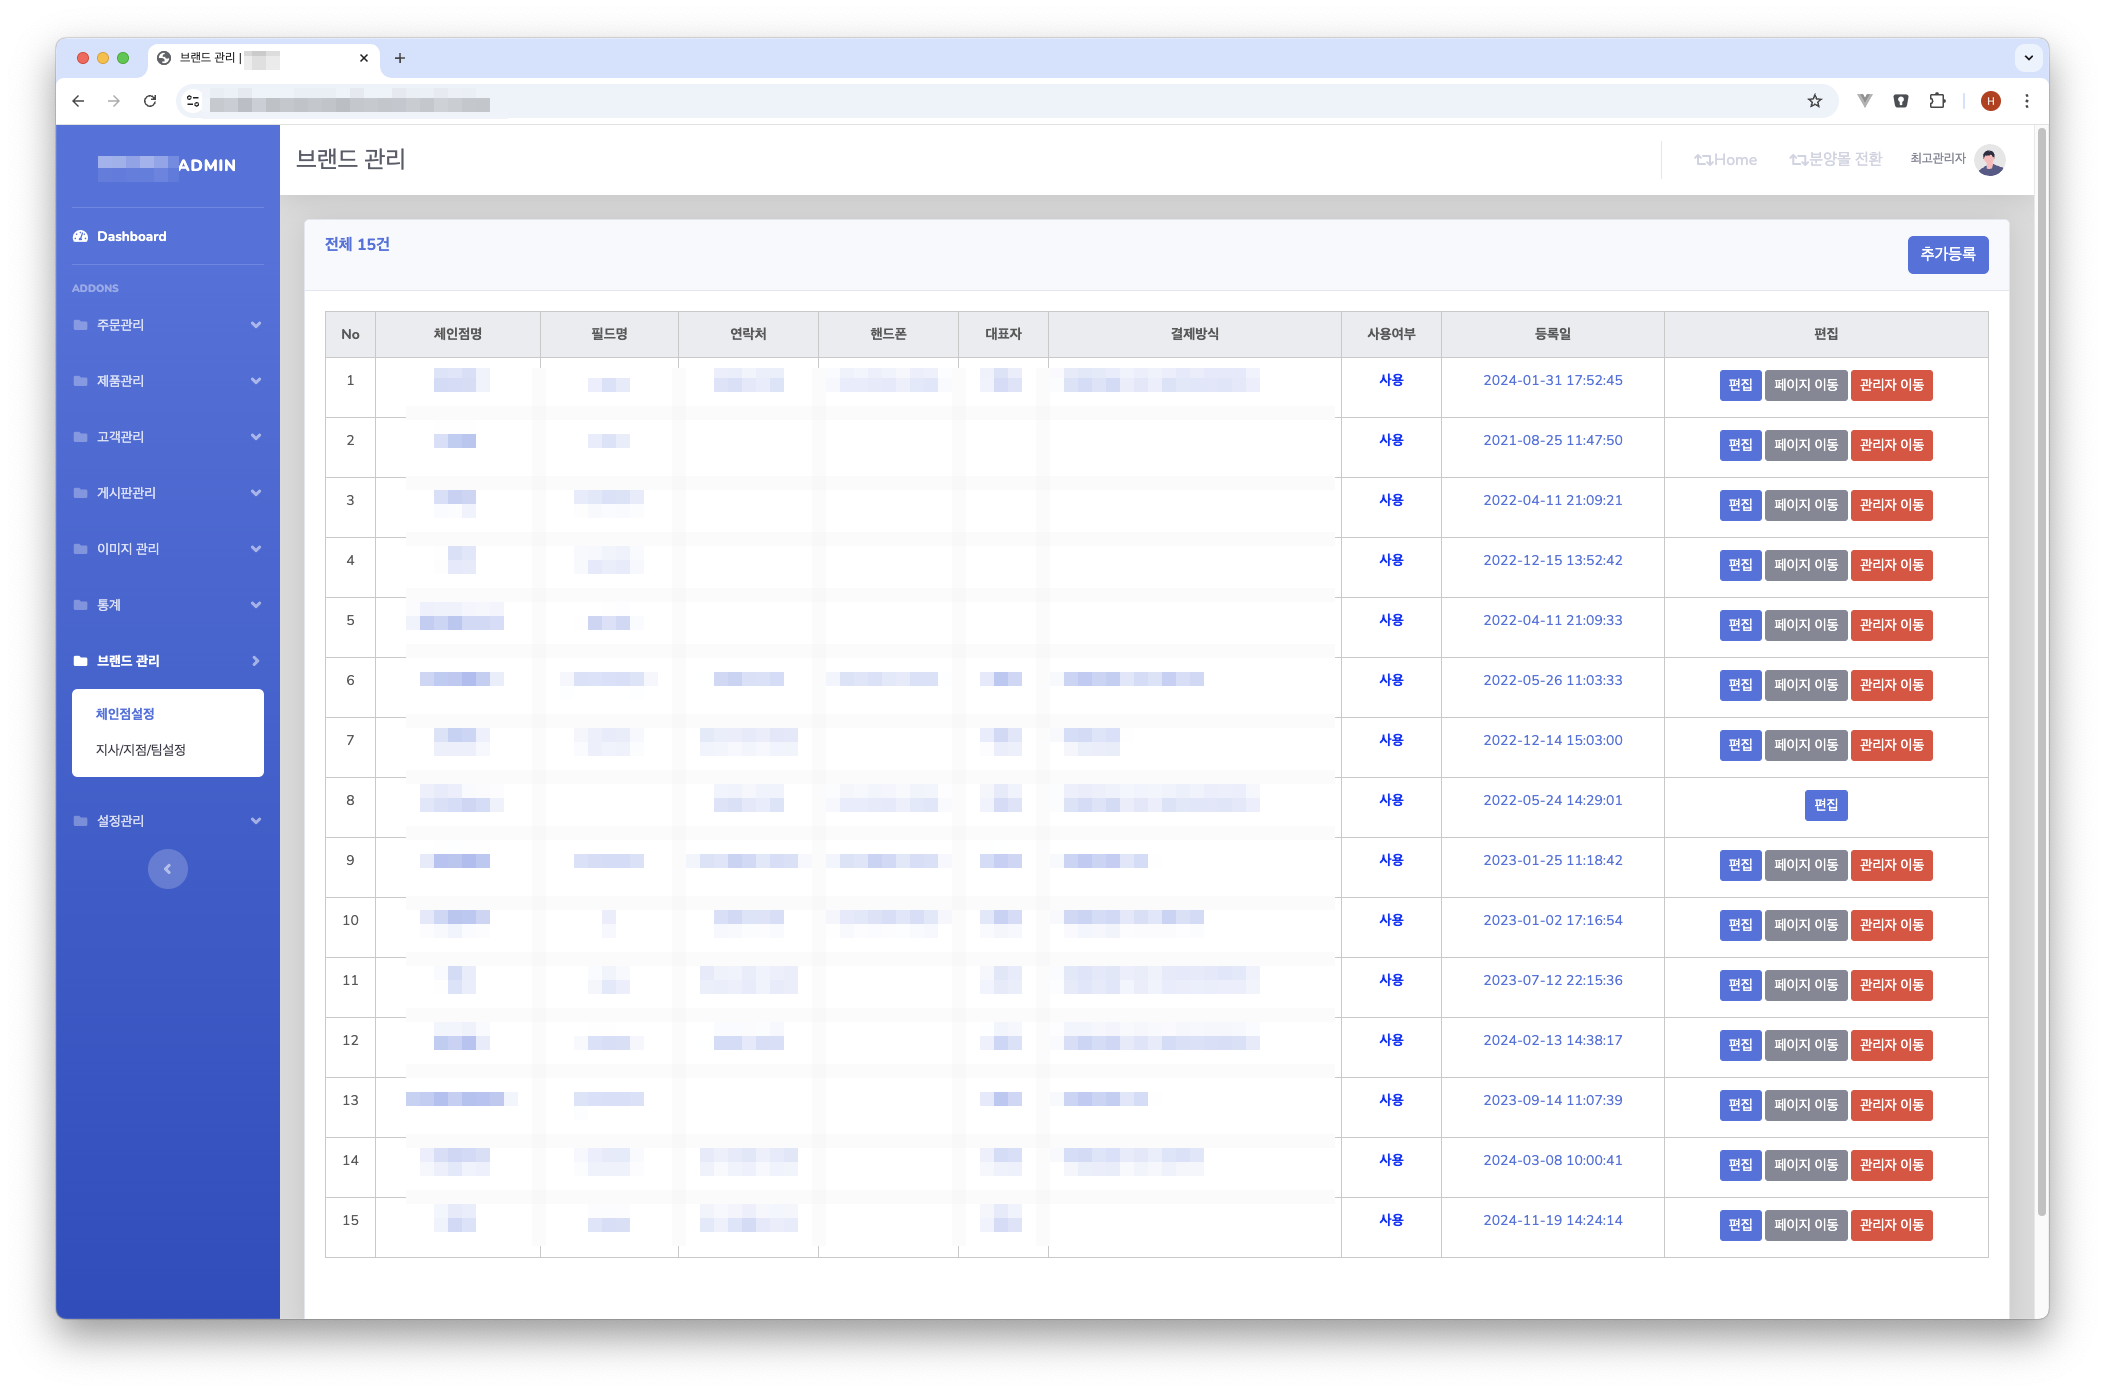Bookmark this page with star icon
2105x1393 pixels.
[1815, 101]
